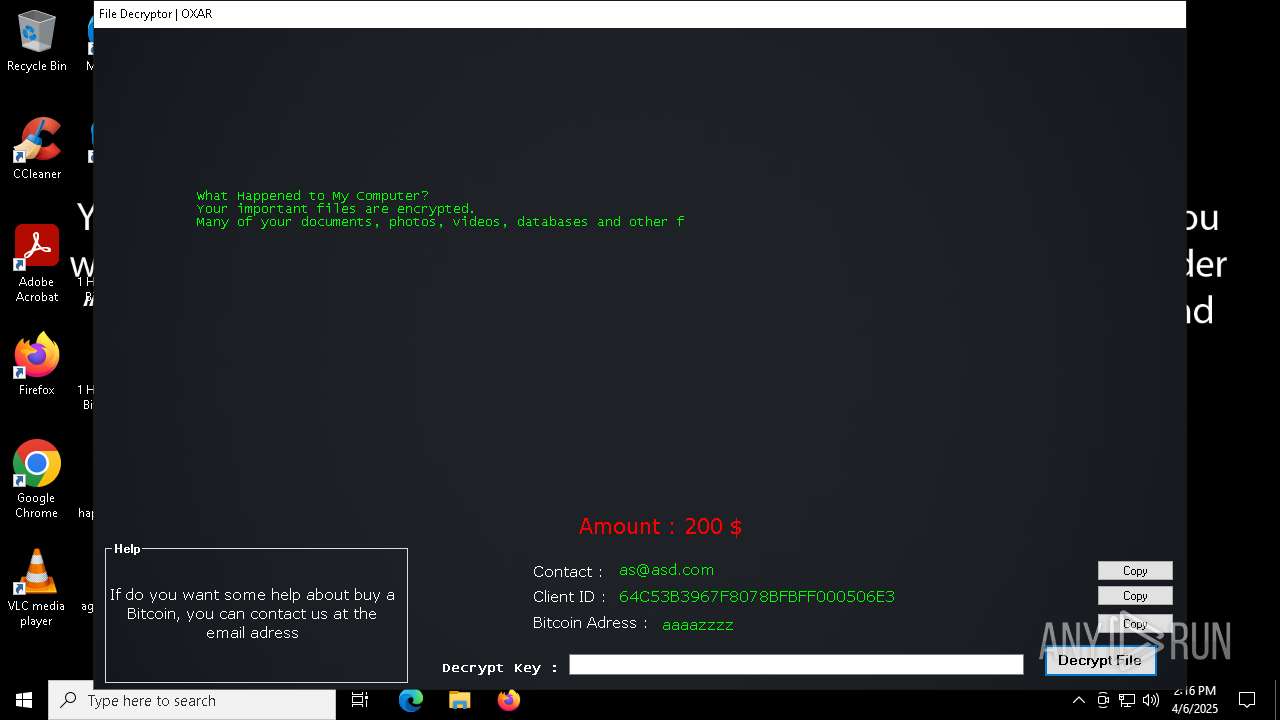Image resolution: width=1280 pixels, height=720 pixels.
Task: Show hidden system tray icons
Action: coord(1078,701)
